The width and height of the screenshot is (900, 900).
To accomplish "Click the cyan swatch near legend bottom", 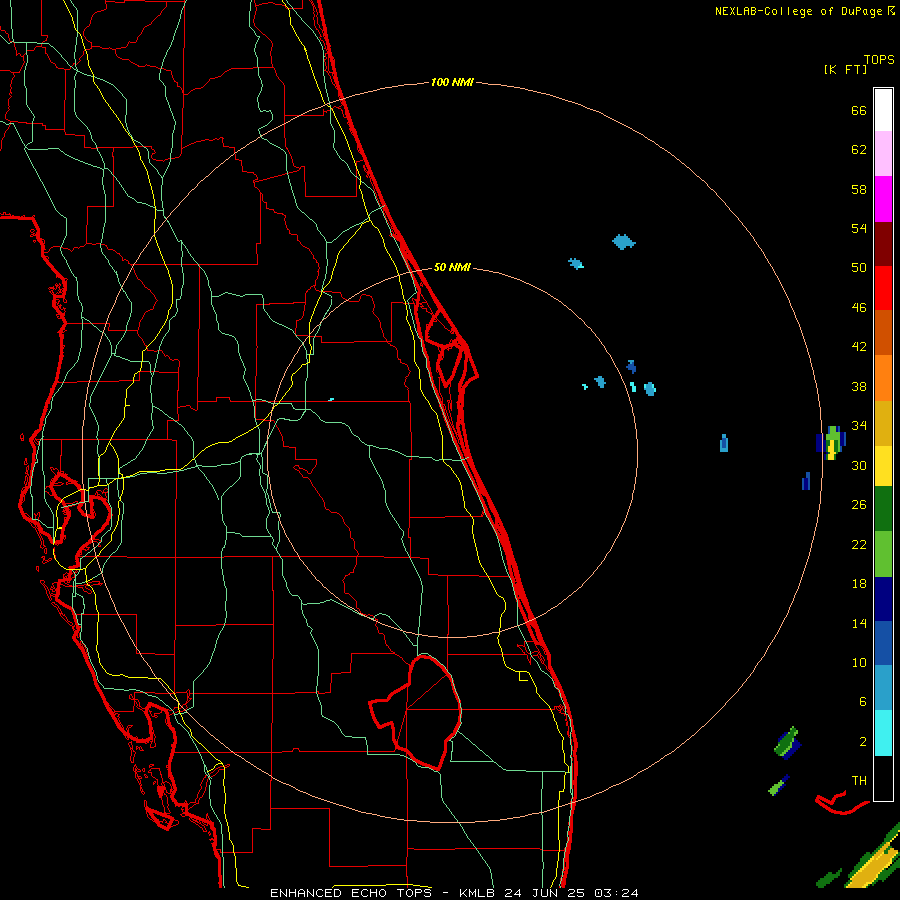I will pos(883,733).
